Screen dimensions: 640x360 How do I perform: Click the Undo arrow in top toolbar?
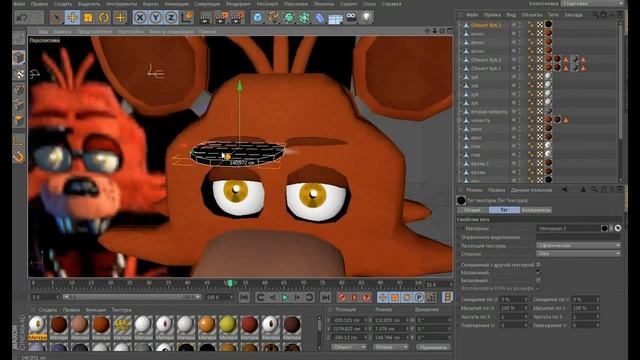22,18
